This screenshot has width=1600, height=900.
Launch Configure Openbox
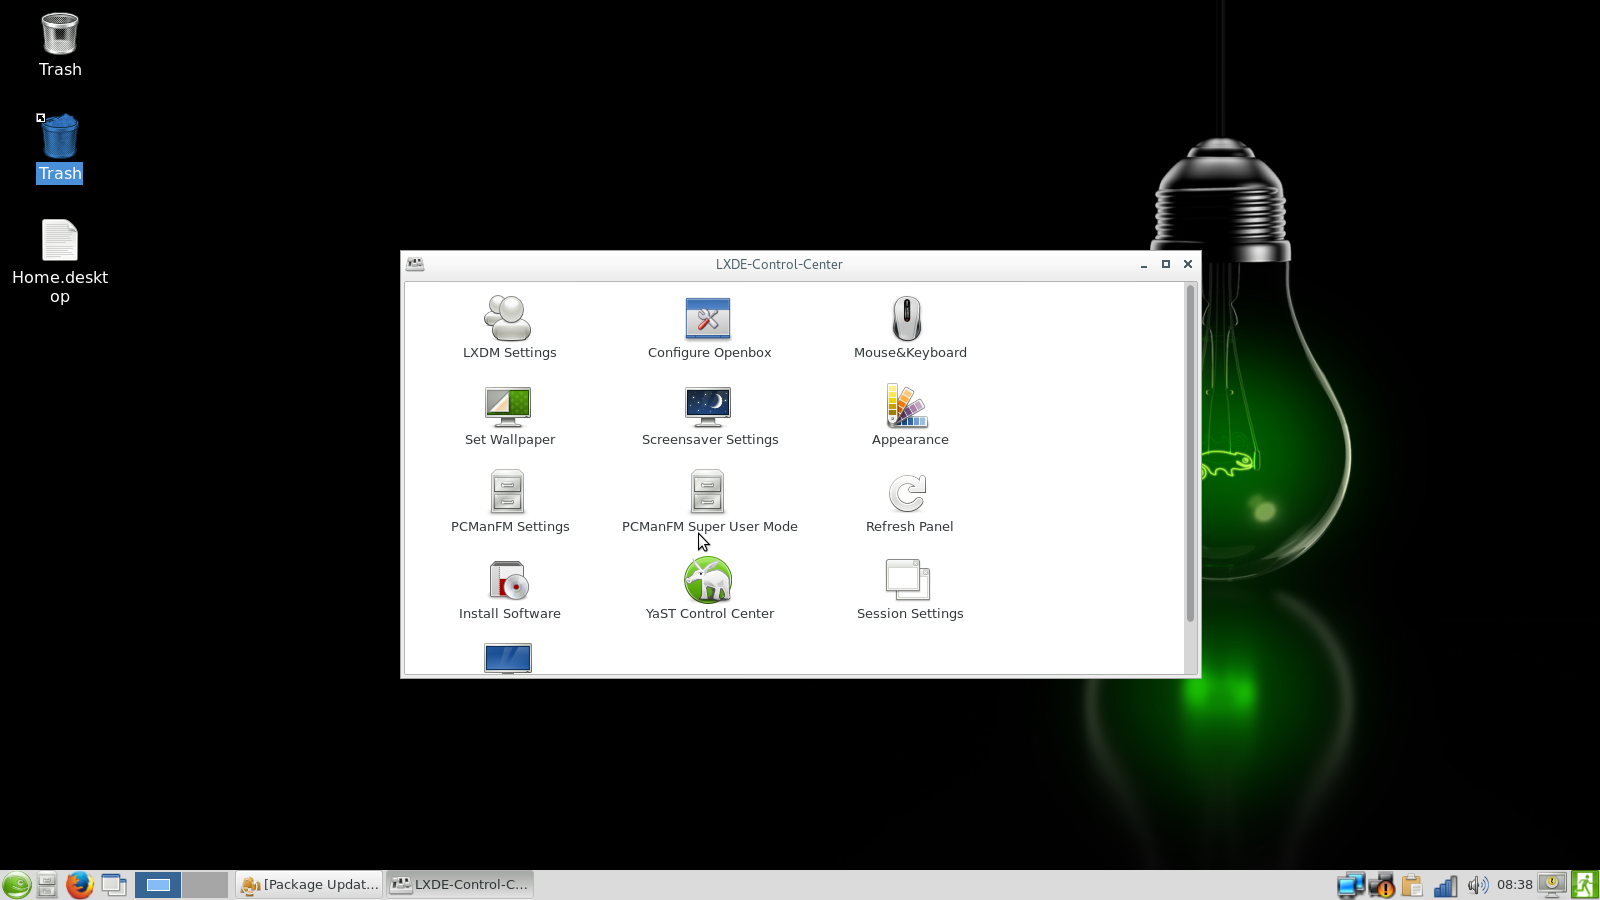708,320
